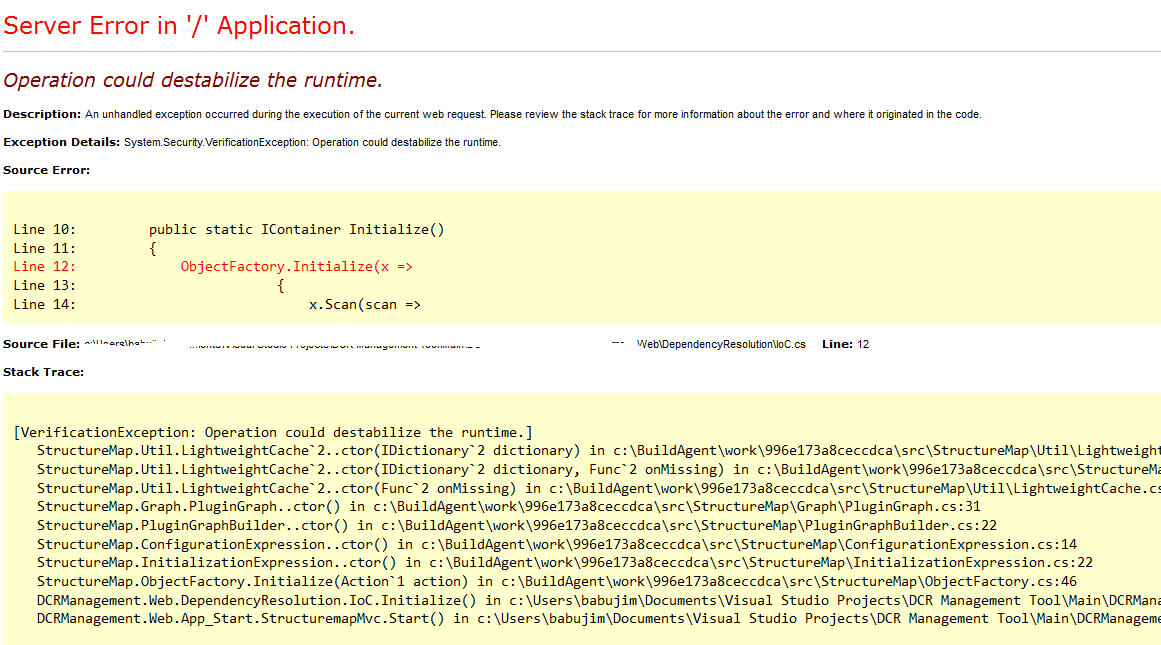Screen dimensions: 1161x645
Task: Click LightweightCache ctor(IDictionary`2 dictionary) stack line
Action: pyautogui.click(x=598, y=451)
